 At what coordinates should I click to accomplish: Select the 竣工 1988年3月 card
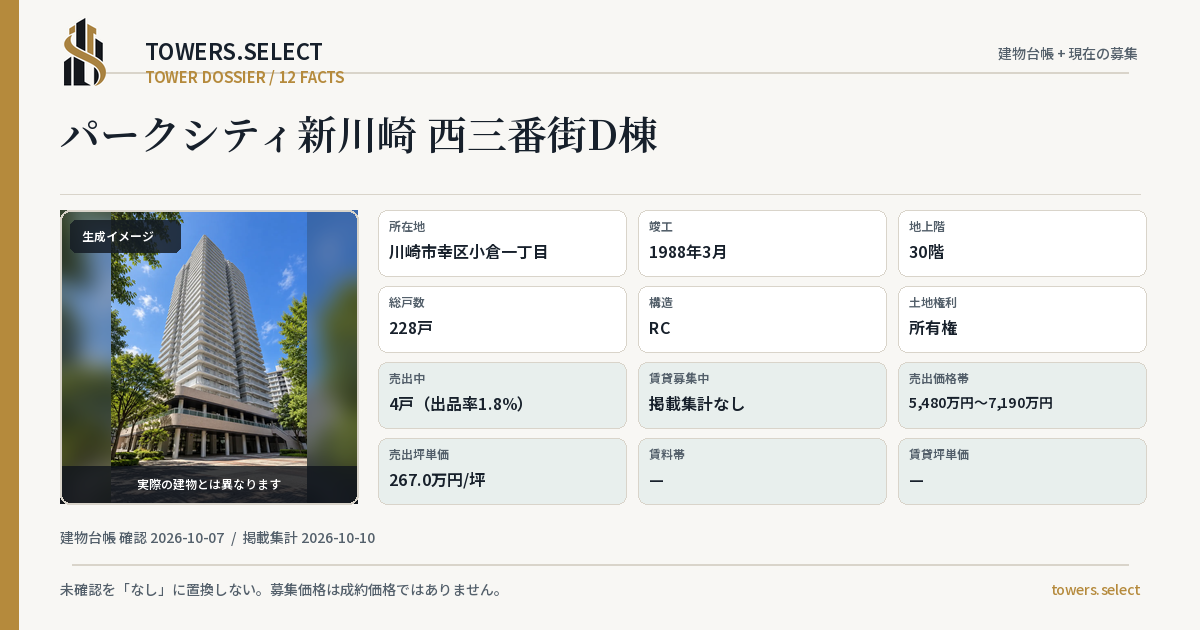[762, 243]
